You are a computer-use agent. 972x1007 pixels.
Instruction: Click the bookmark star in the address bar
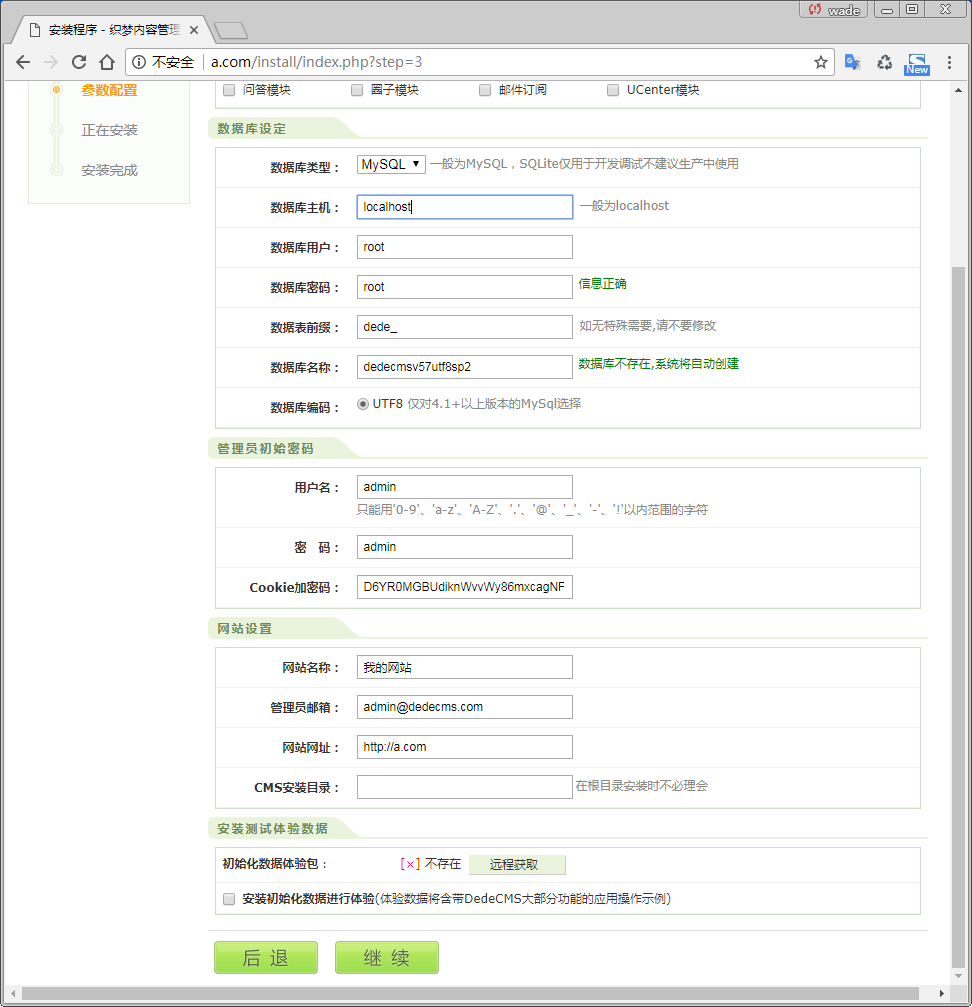(821, 62)
